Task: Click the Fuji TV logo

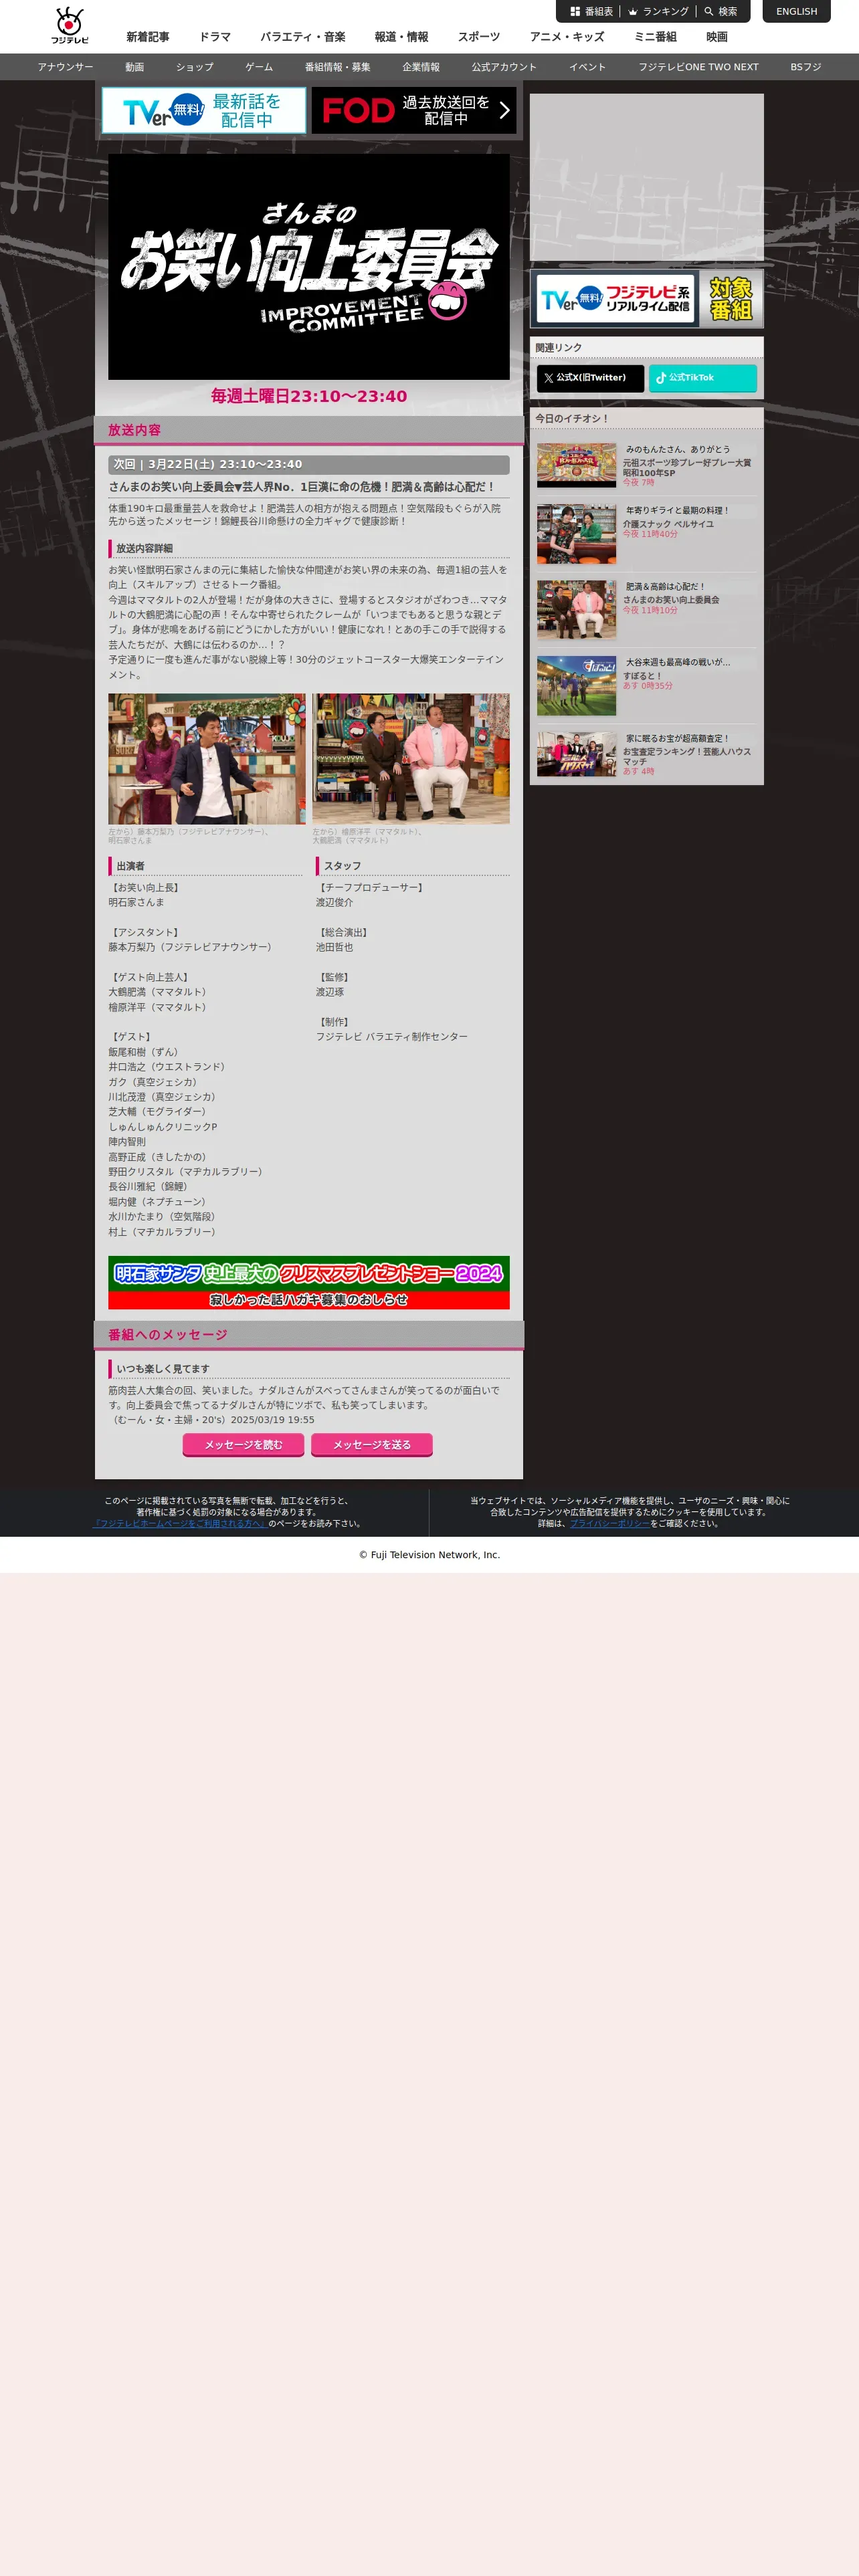Action: click(70, 26)
